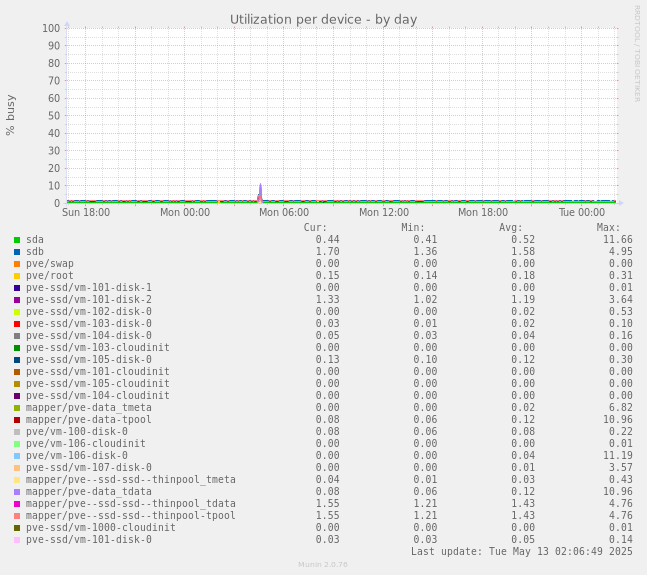Click the Min: column header

413,228
